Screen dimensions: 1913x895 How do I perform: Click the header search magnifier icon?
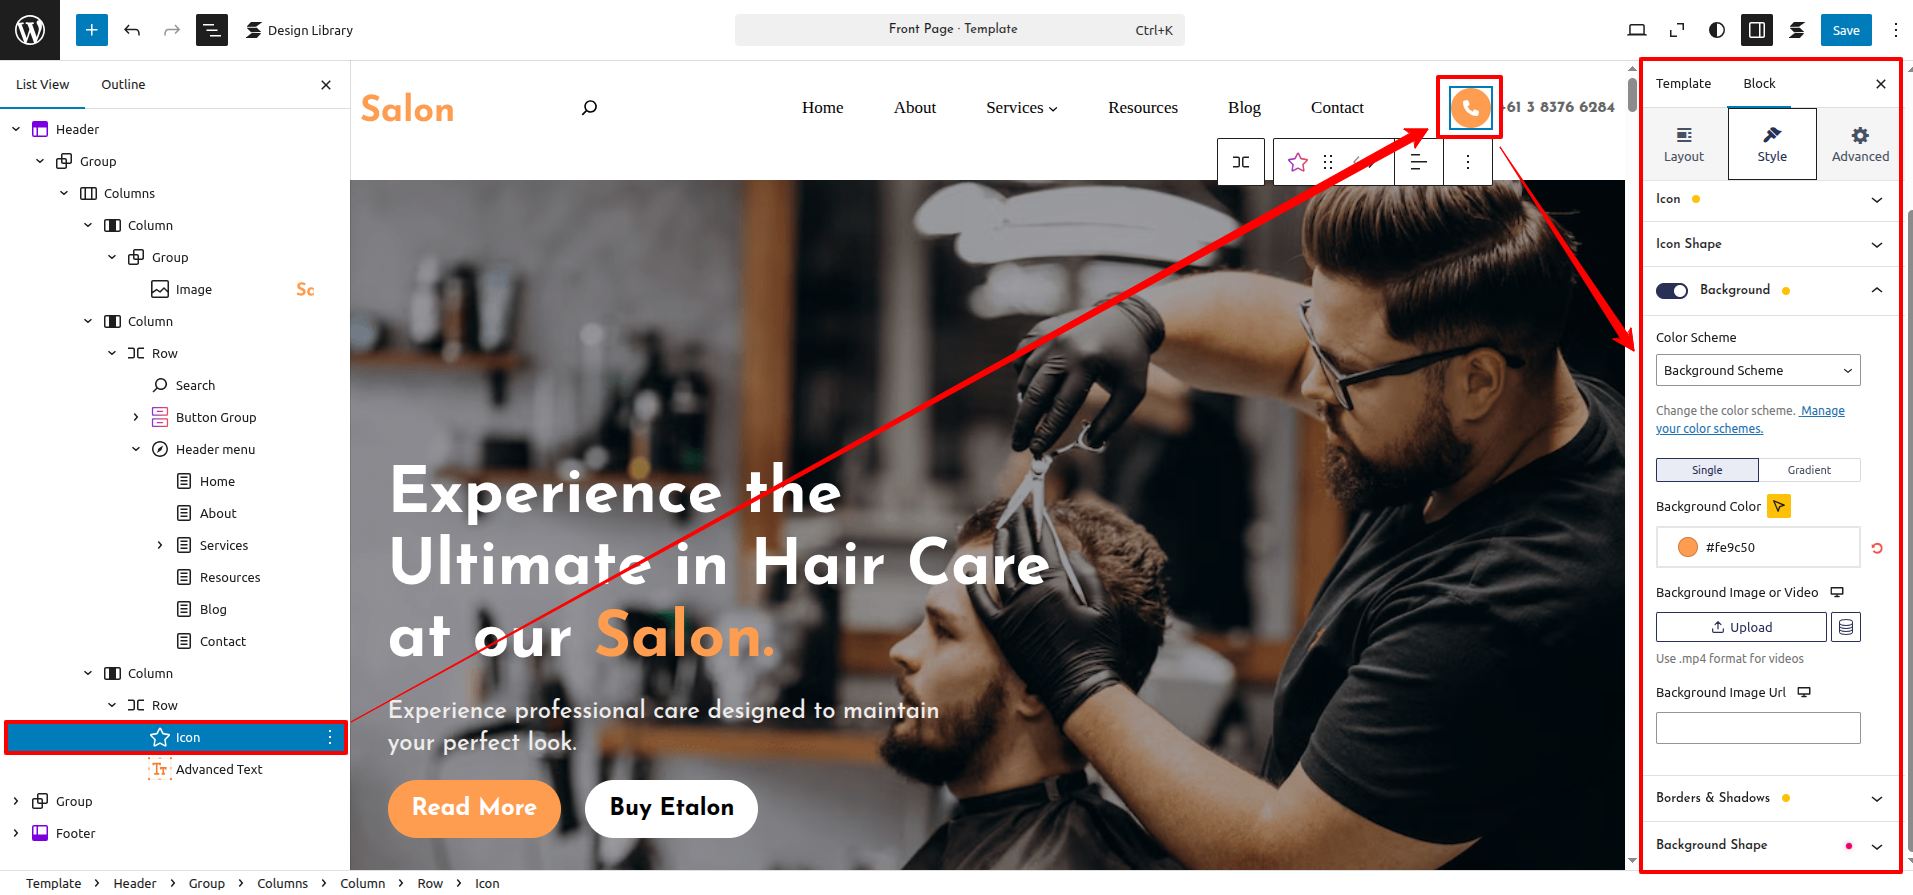pyautogui.click(x=589, y=107)
